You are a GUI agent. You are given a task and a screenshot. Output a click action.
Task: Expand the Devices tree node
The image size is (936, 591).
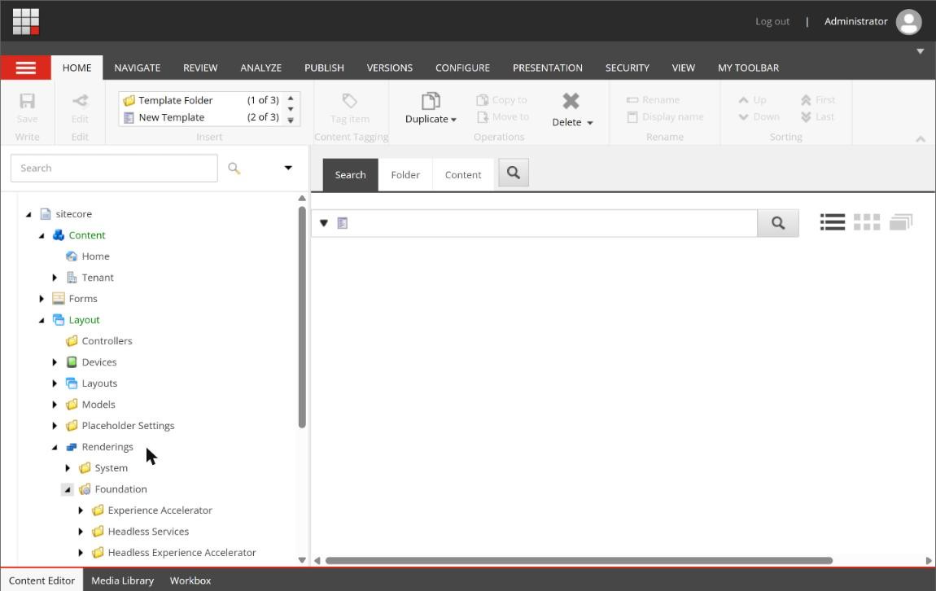(x=54, y=362)
